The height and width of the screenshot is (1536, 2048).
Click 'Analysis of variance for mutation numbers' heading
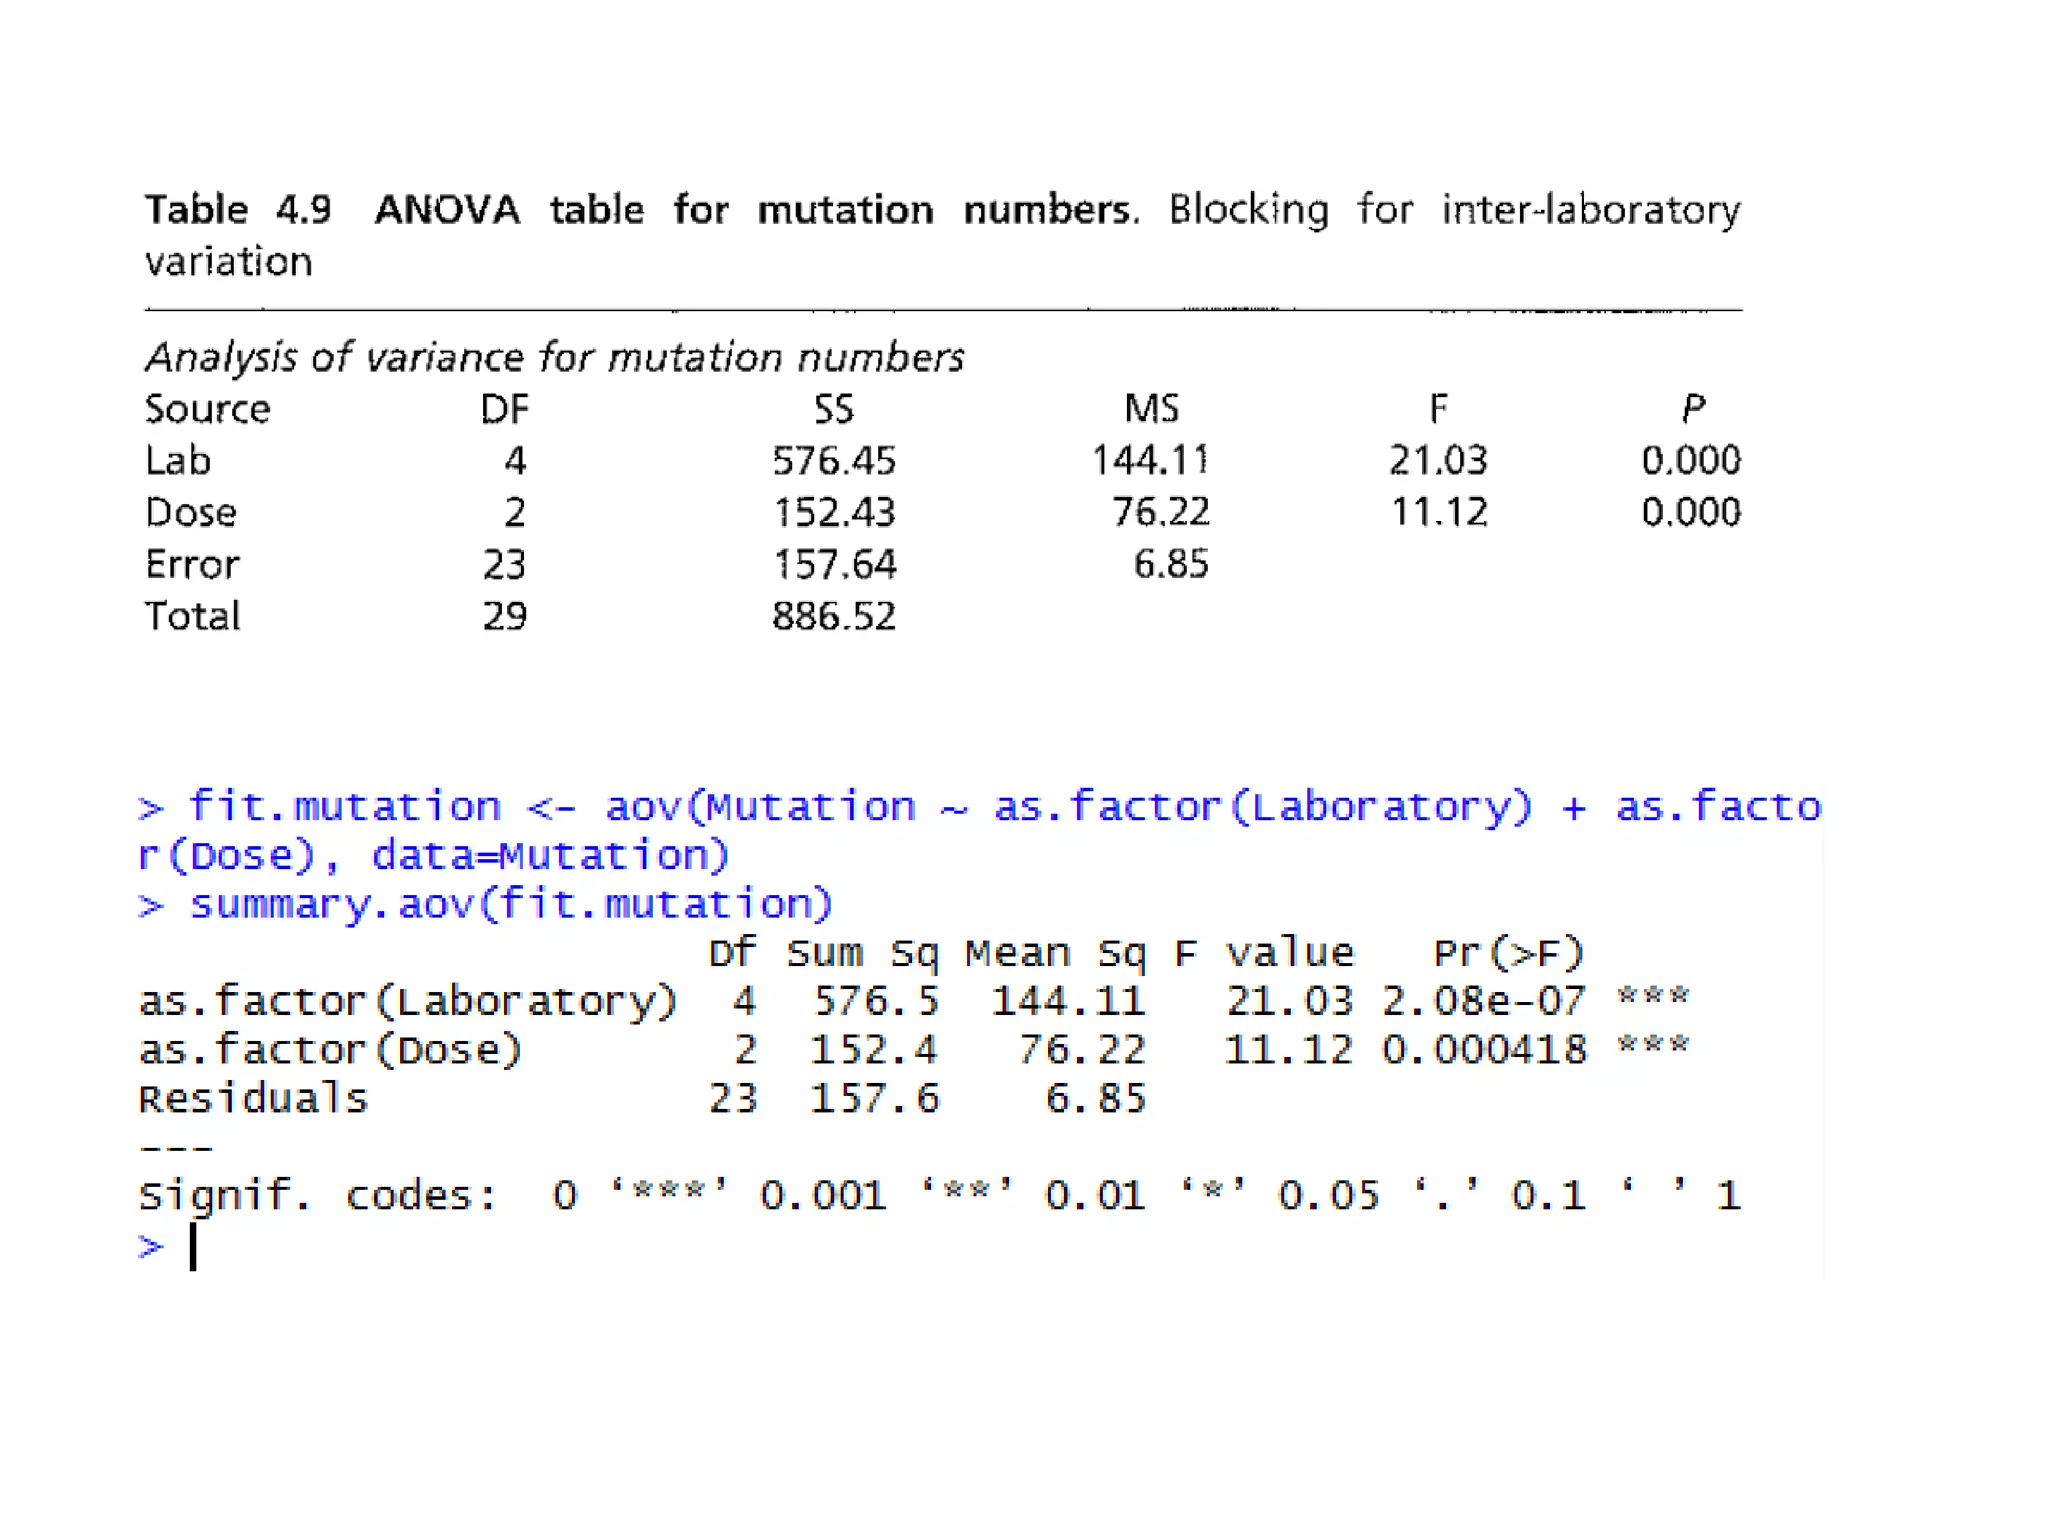click(554, 358)
